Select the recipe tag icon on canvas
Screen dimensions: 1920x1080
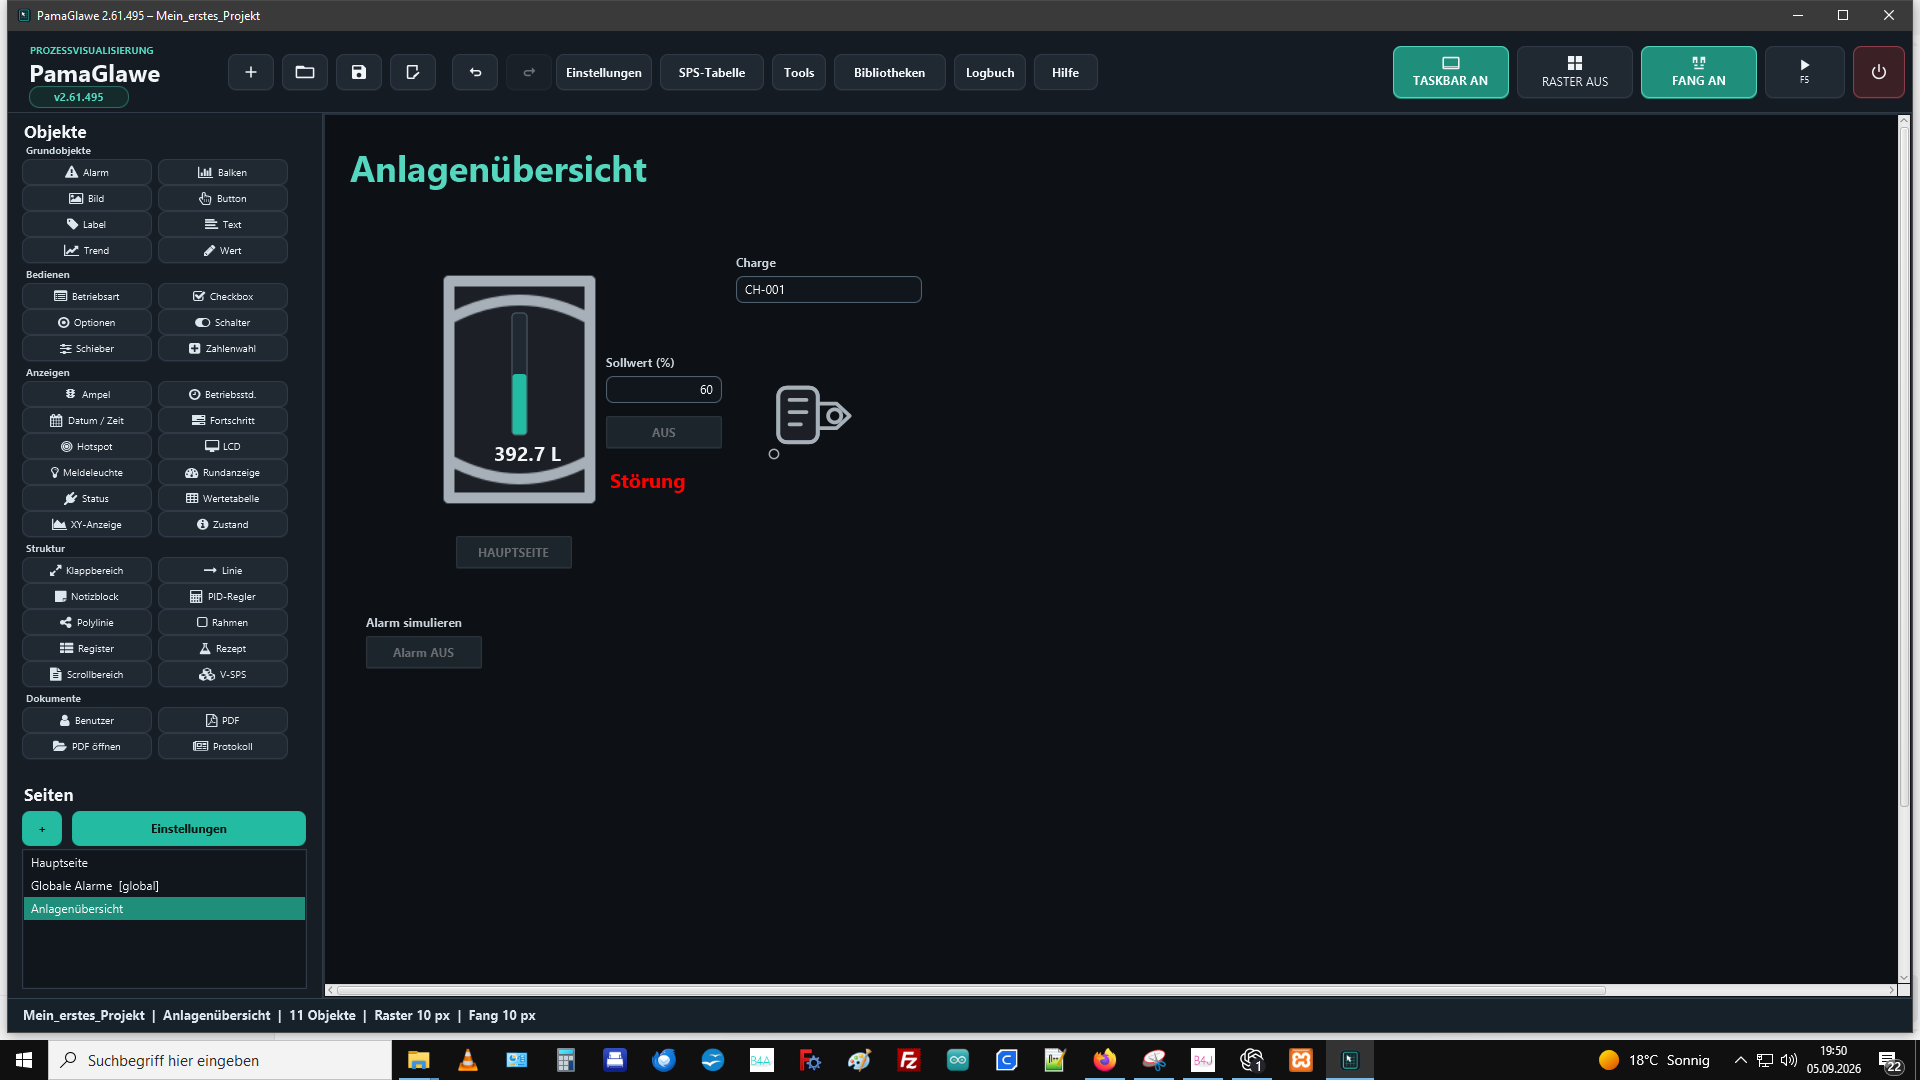pyautogui.click(x=813, y=415)
